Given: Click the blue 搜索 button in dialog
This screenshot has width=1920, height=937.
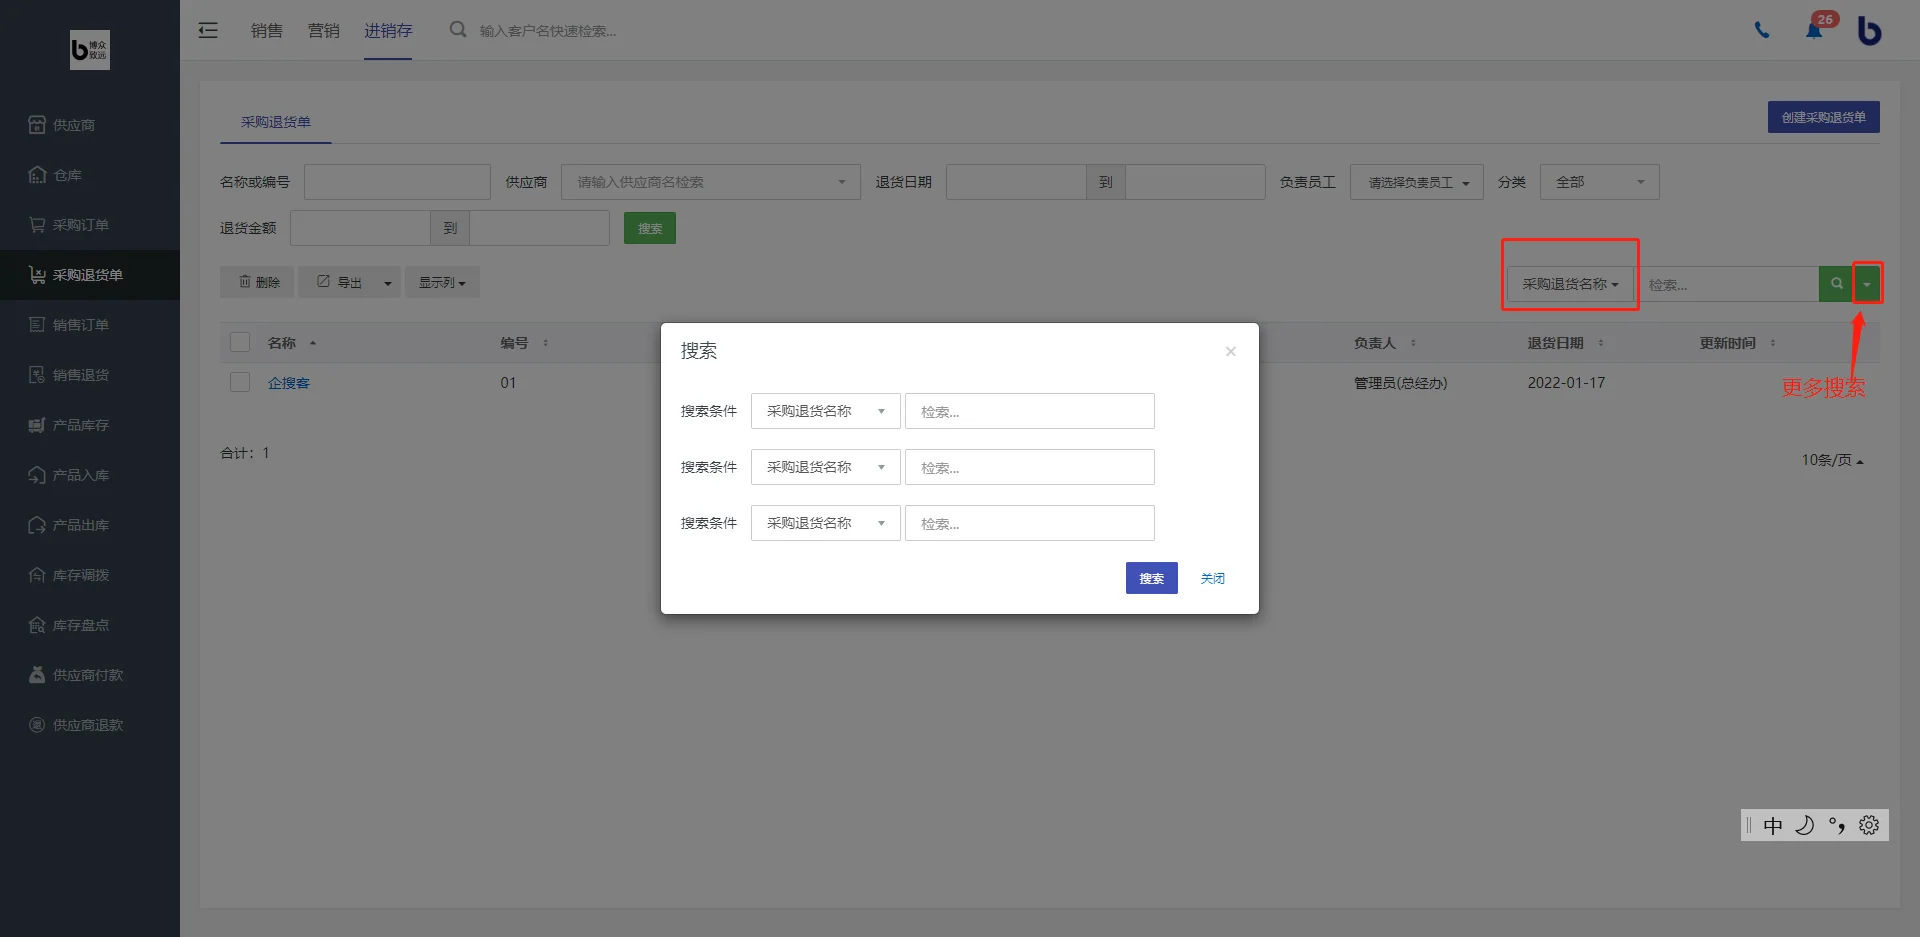Looking at the screenshot, I should [1152, 578].
